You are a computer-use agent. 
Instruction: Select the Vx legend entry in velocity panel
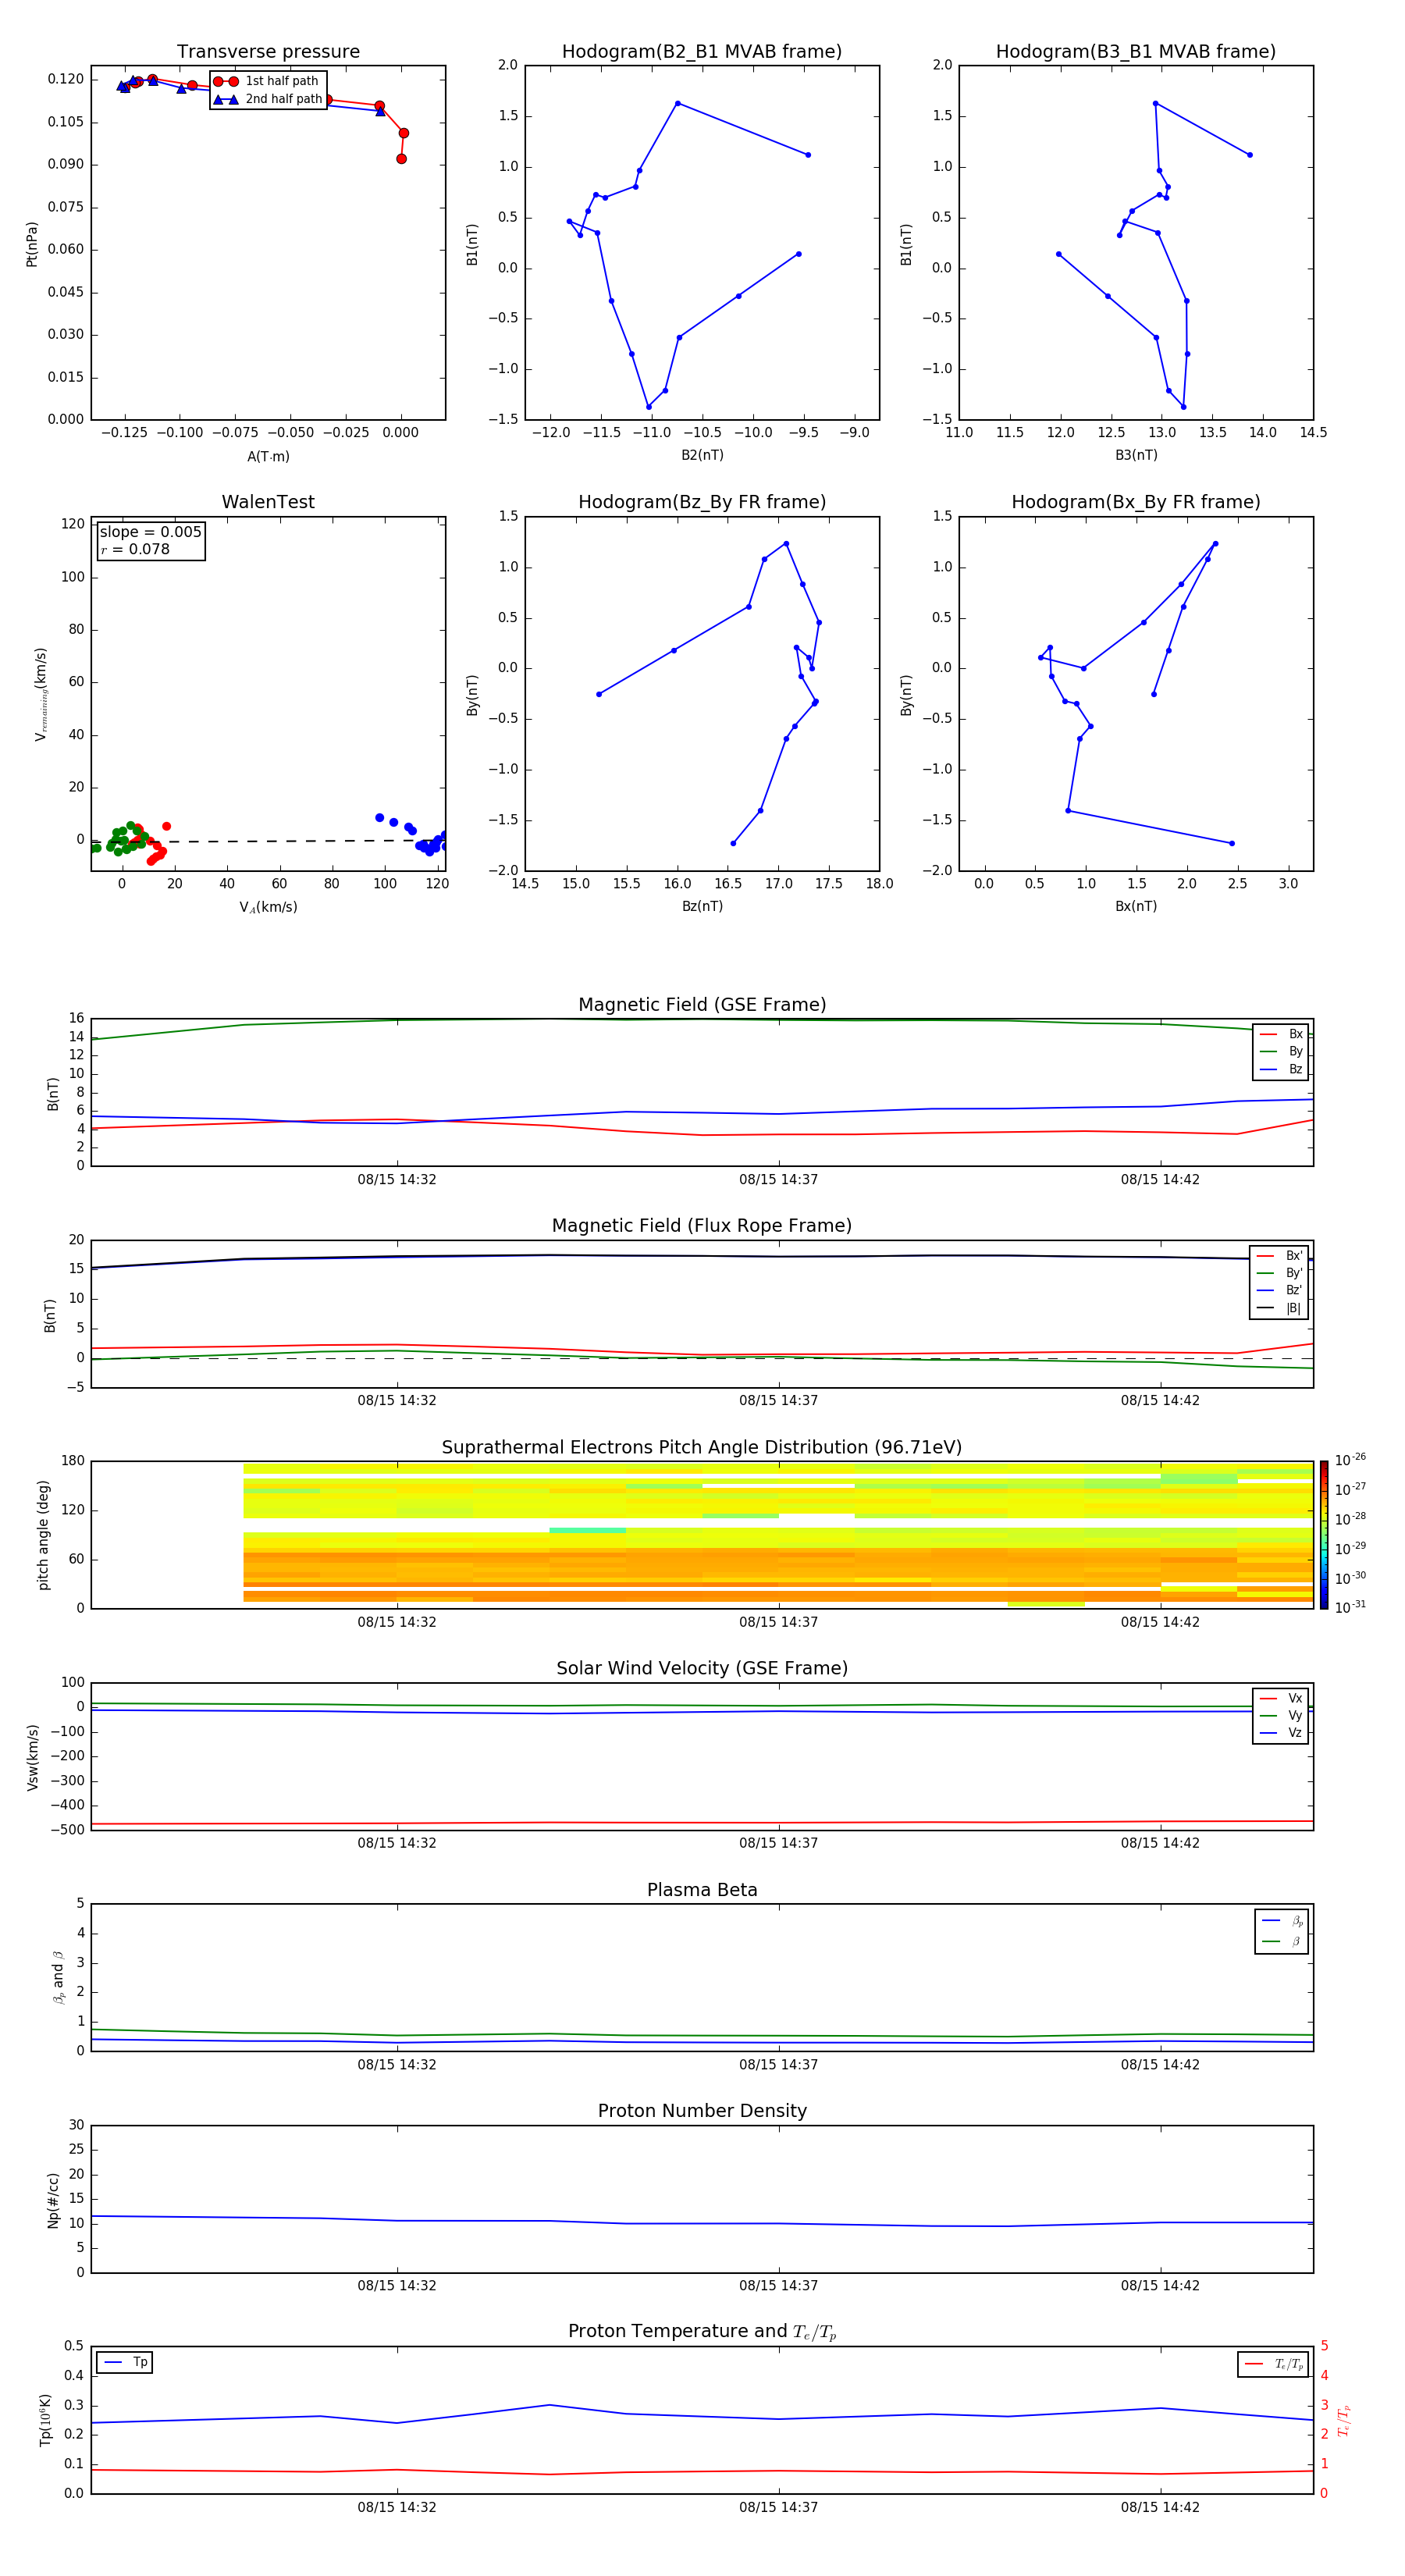click(1281, 1699)
